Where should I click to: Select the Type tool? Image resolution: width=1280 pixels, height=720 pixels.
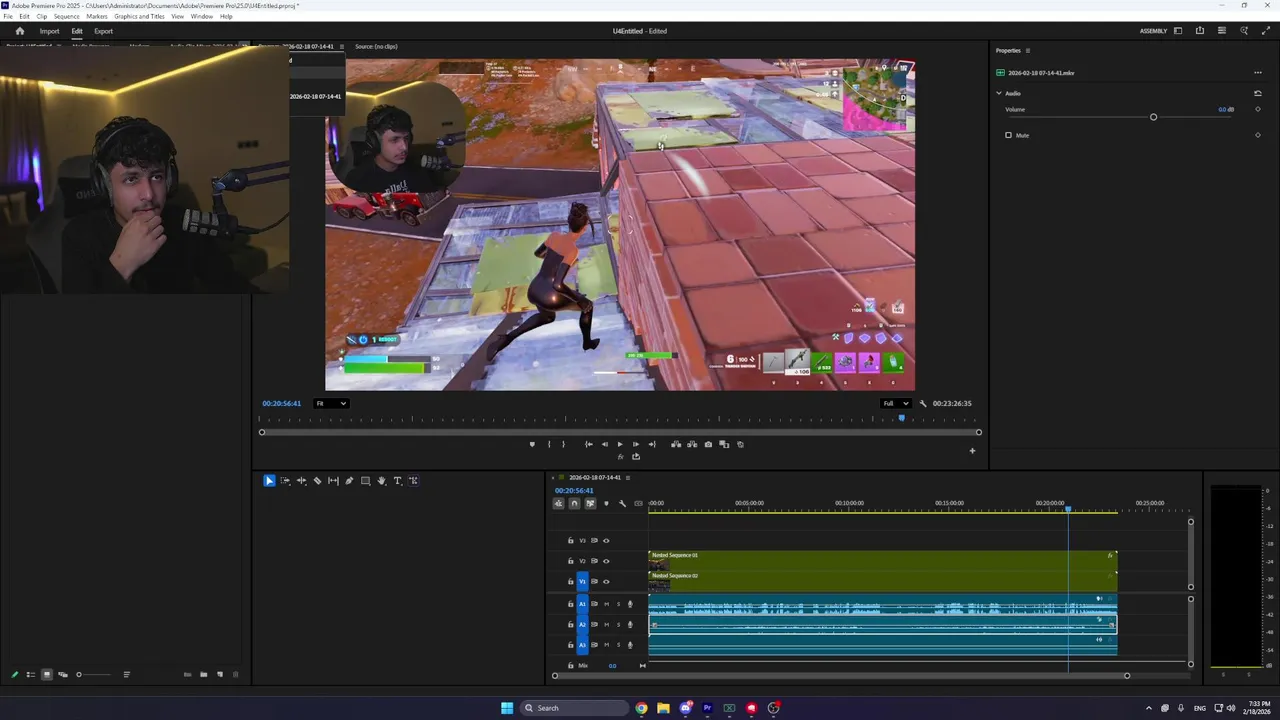pos(397,481)
